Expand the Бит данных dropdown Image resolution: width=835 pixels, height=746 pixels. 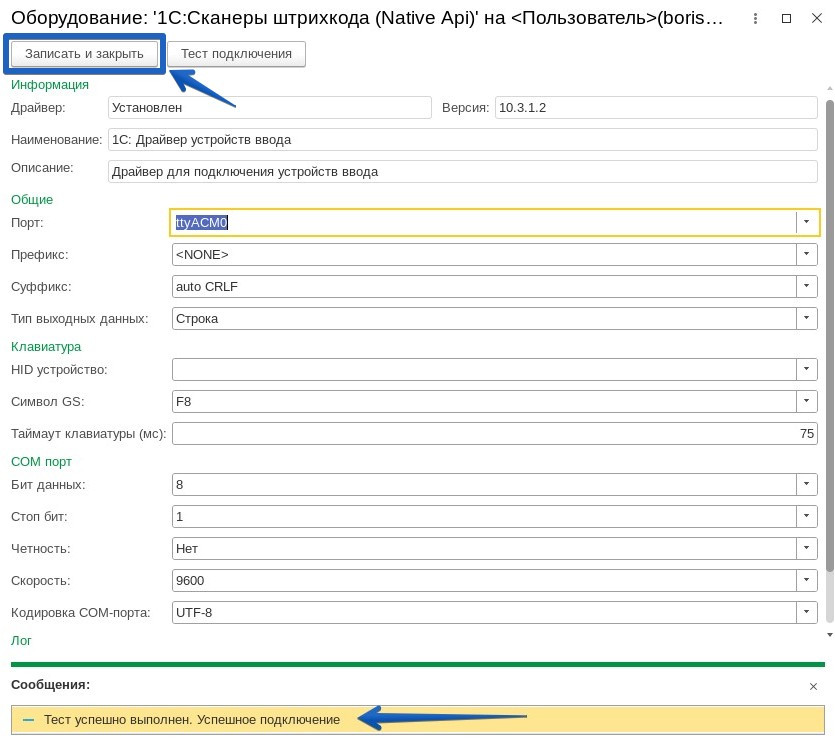(x=807, y=484)
